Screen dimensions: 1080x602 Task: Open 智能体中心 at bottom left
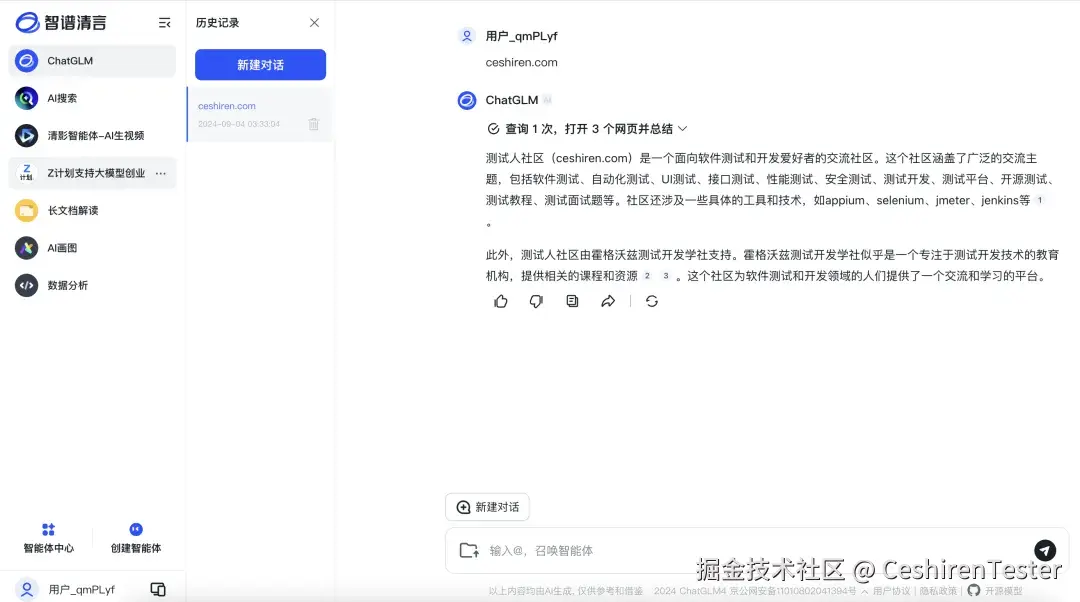47,537
